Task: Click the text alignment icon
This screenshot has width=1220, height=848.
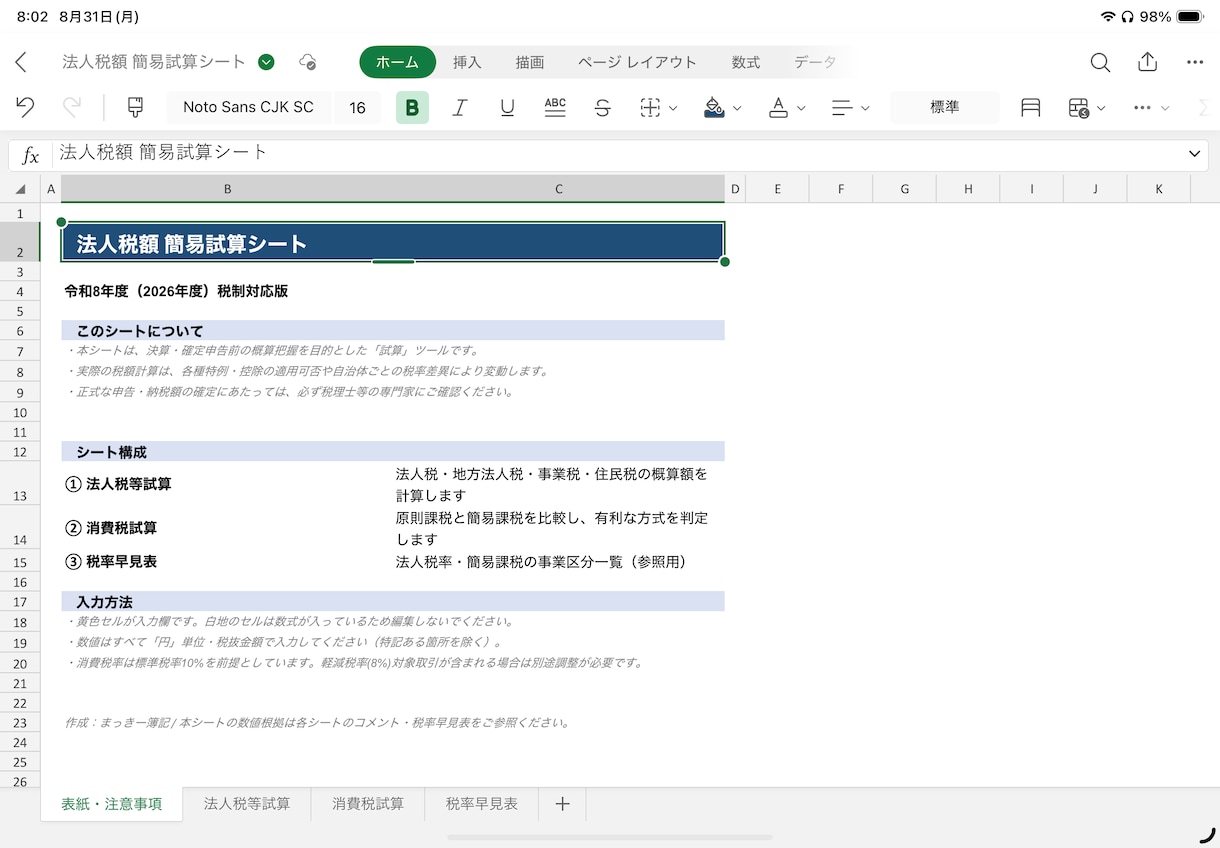Action: tap(842, 107)
